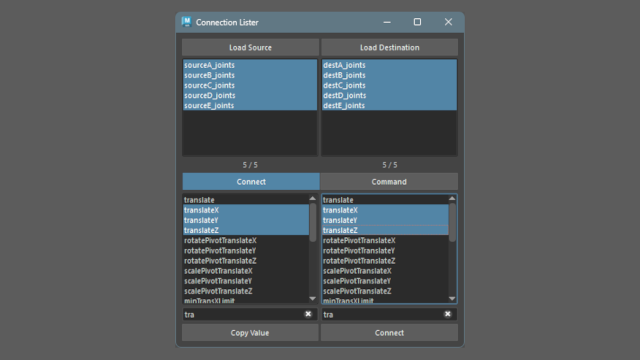This screenshot has width=640, height=360.
Task: Select sourceC_joints in the source list
Action: point(250,85)
